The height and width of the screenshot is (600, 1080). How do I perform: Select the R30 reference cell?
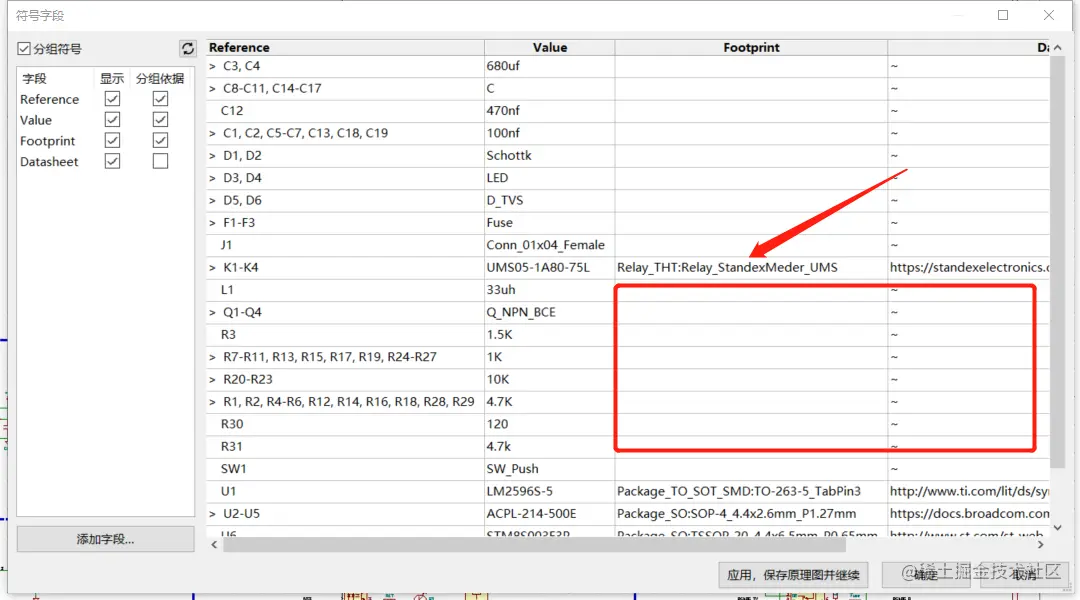click(x=345, y=424)
